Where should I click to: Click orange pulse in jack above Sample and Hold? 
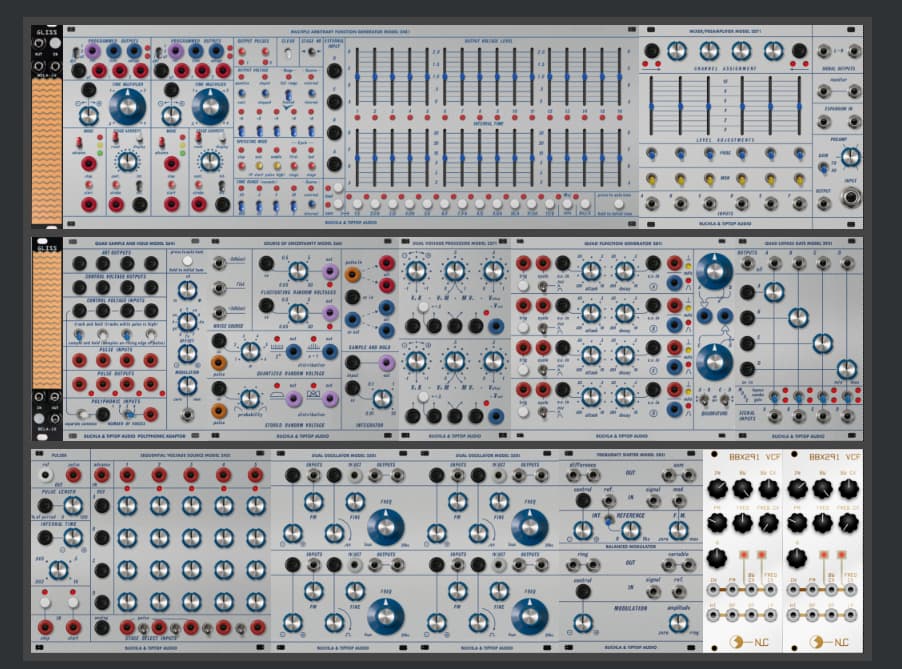(x=353, y=275)
